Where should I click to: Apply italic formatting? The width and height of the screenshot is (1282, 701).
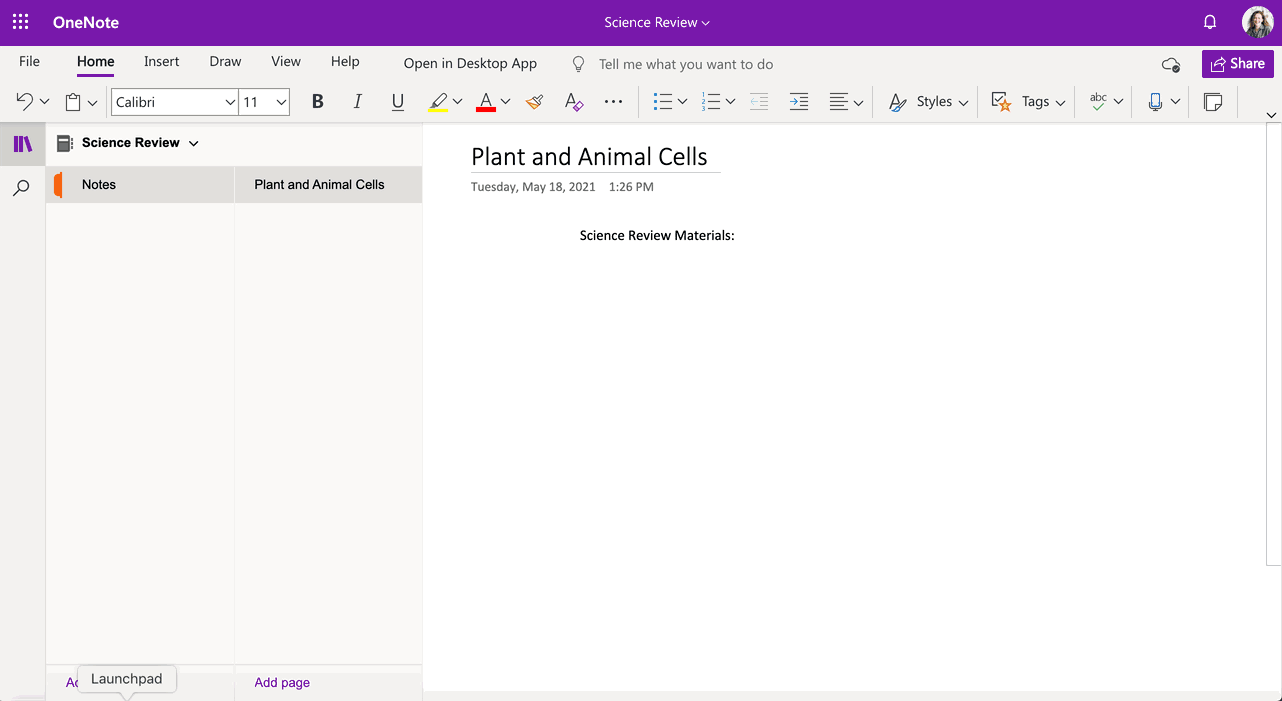point(357,101)
